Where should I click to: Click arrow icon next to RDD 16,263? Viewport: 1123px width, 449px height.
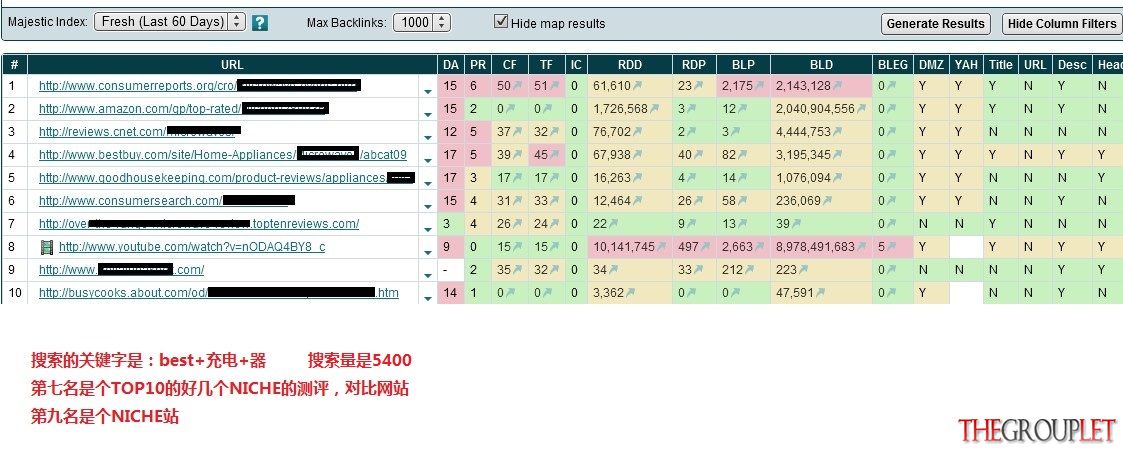coord(637,178)
